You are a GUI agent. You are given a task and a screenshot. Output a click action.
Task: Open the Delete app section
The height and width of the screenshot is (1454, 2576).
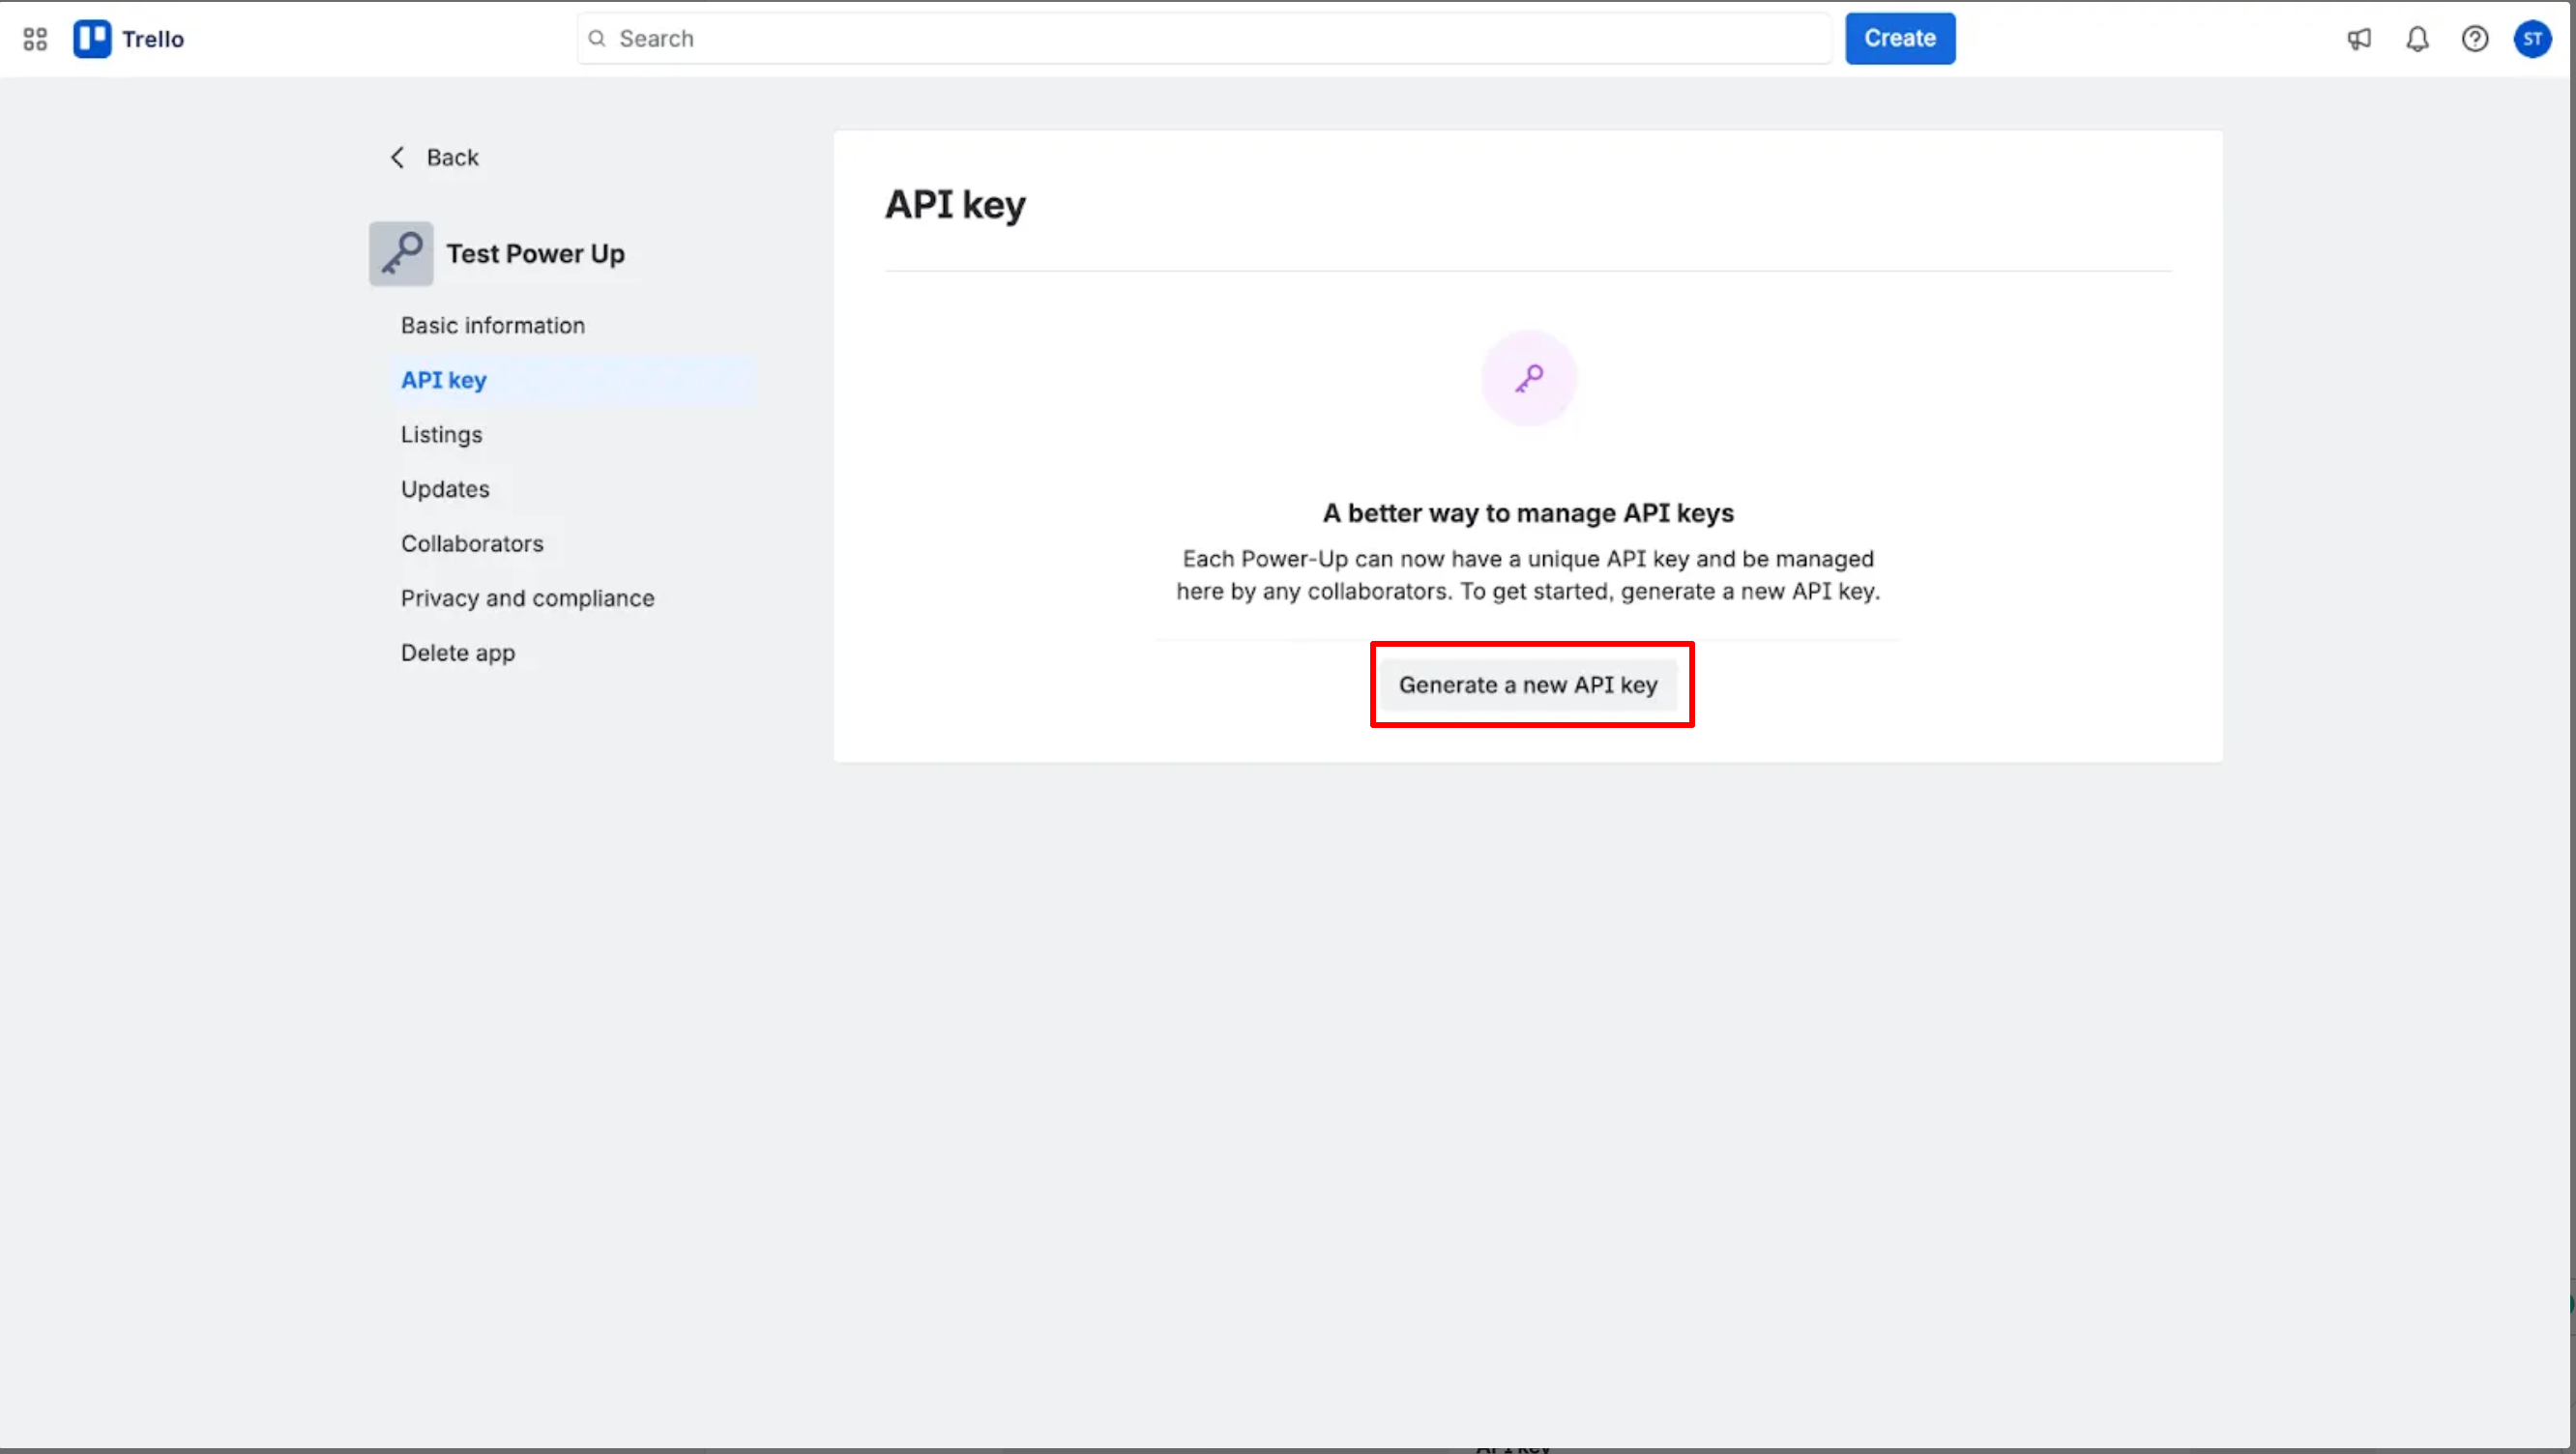click(x=458, y=653)
